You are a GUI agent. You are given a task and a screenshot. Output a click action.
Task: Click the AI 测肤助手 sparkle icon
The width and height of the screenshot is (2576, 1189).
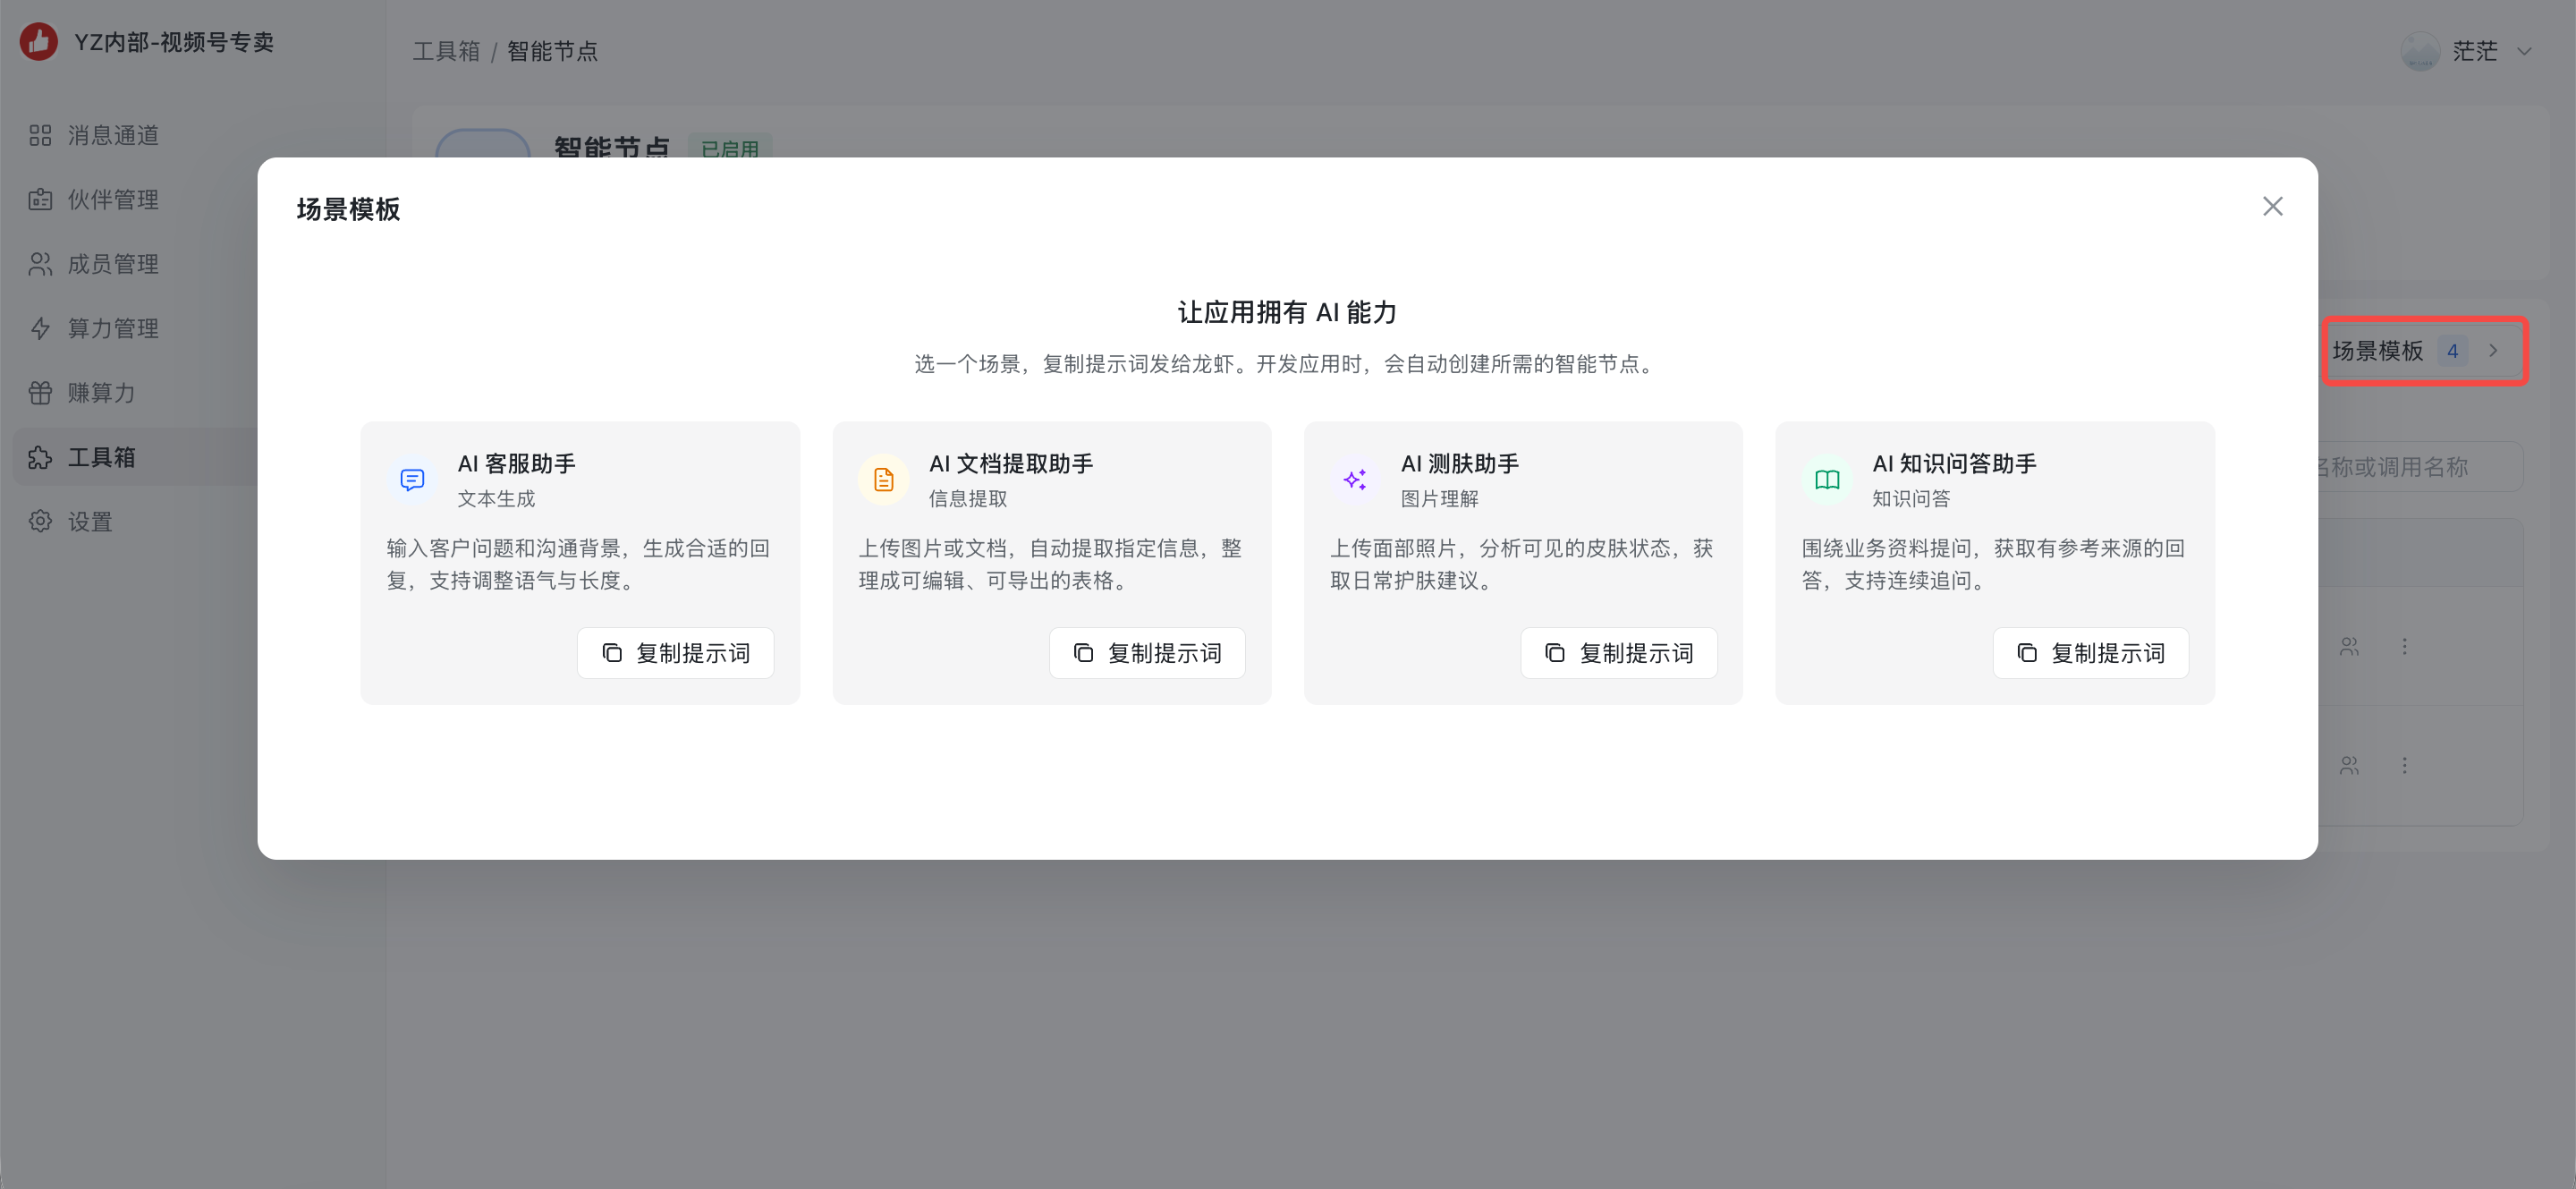pyautogui.click(x=1355, y=480)
